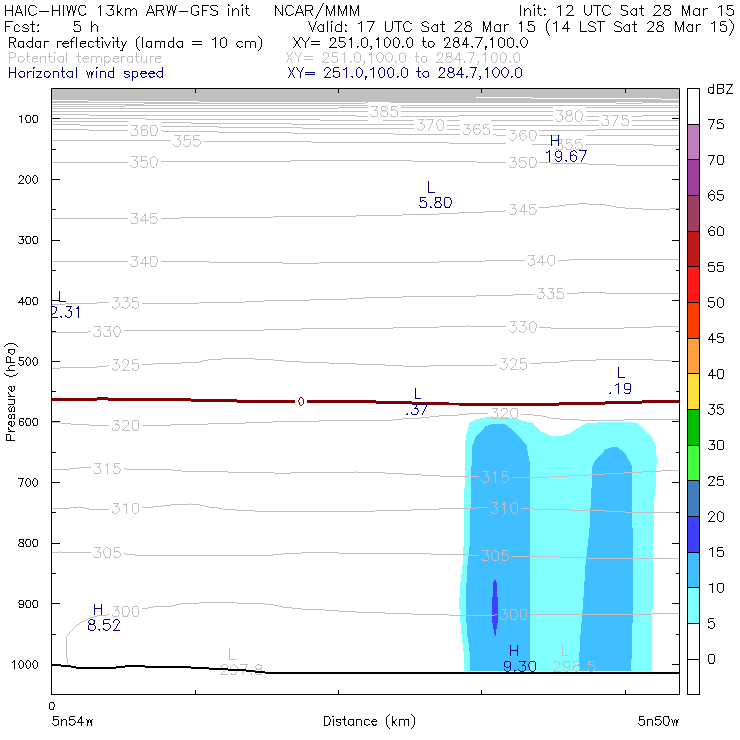Click the "Fcst: 5 h" forecast text
This screenshot has height=740, width=740.
pyautogui.click(x=51, y=26)
